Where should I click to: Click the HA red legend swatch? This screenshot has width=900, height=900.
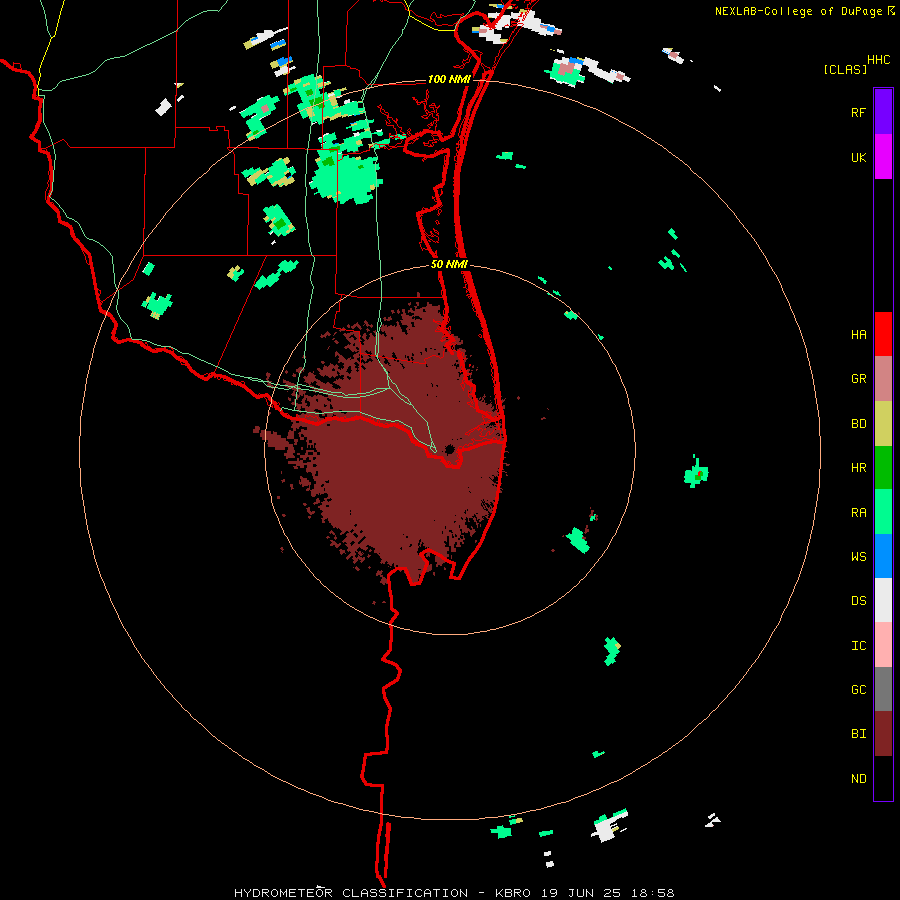[883, 334]
